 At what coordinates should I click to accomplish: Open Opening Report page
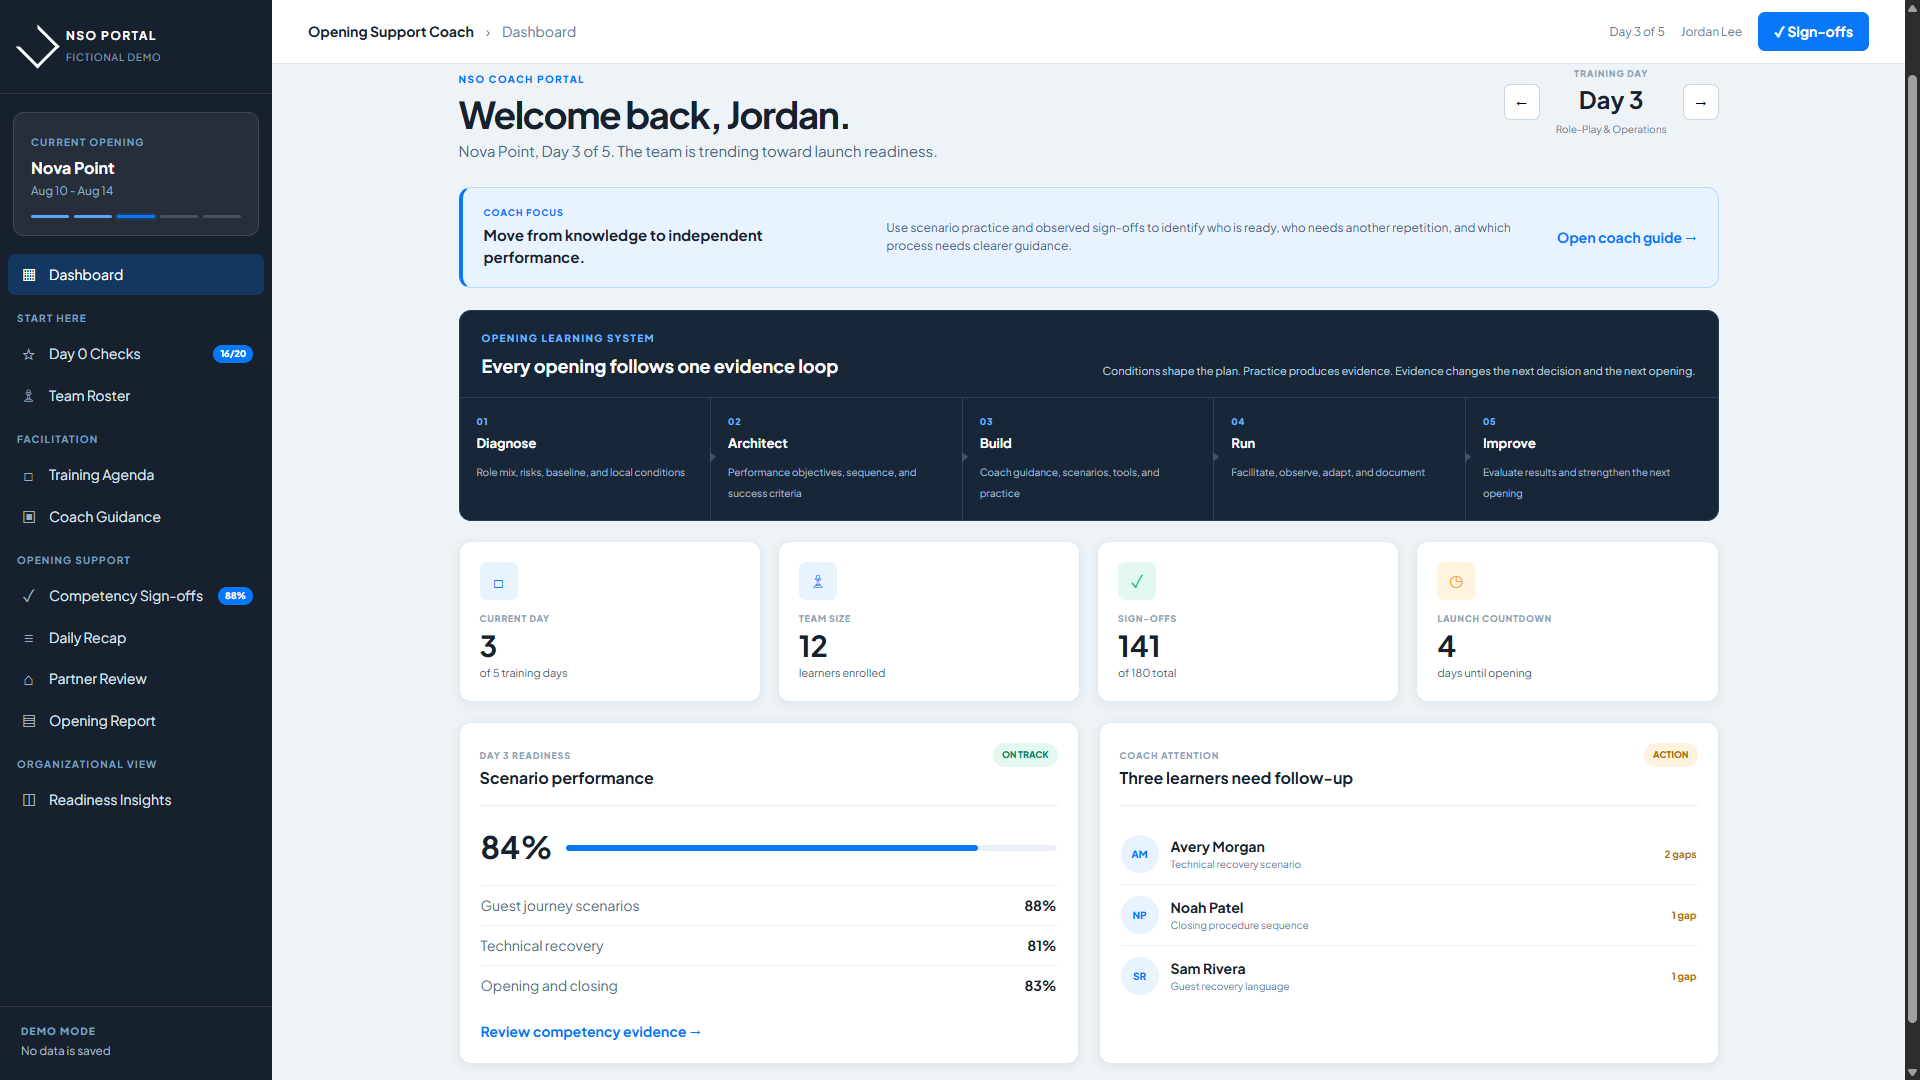(136, 721)
